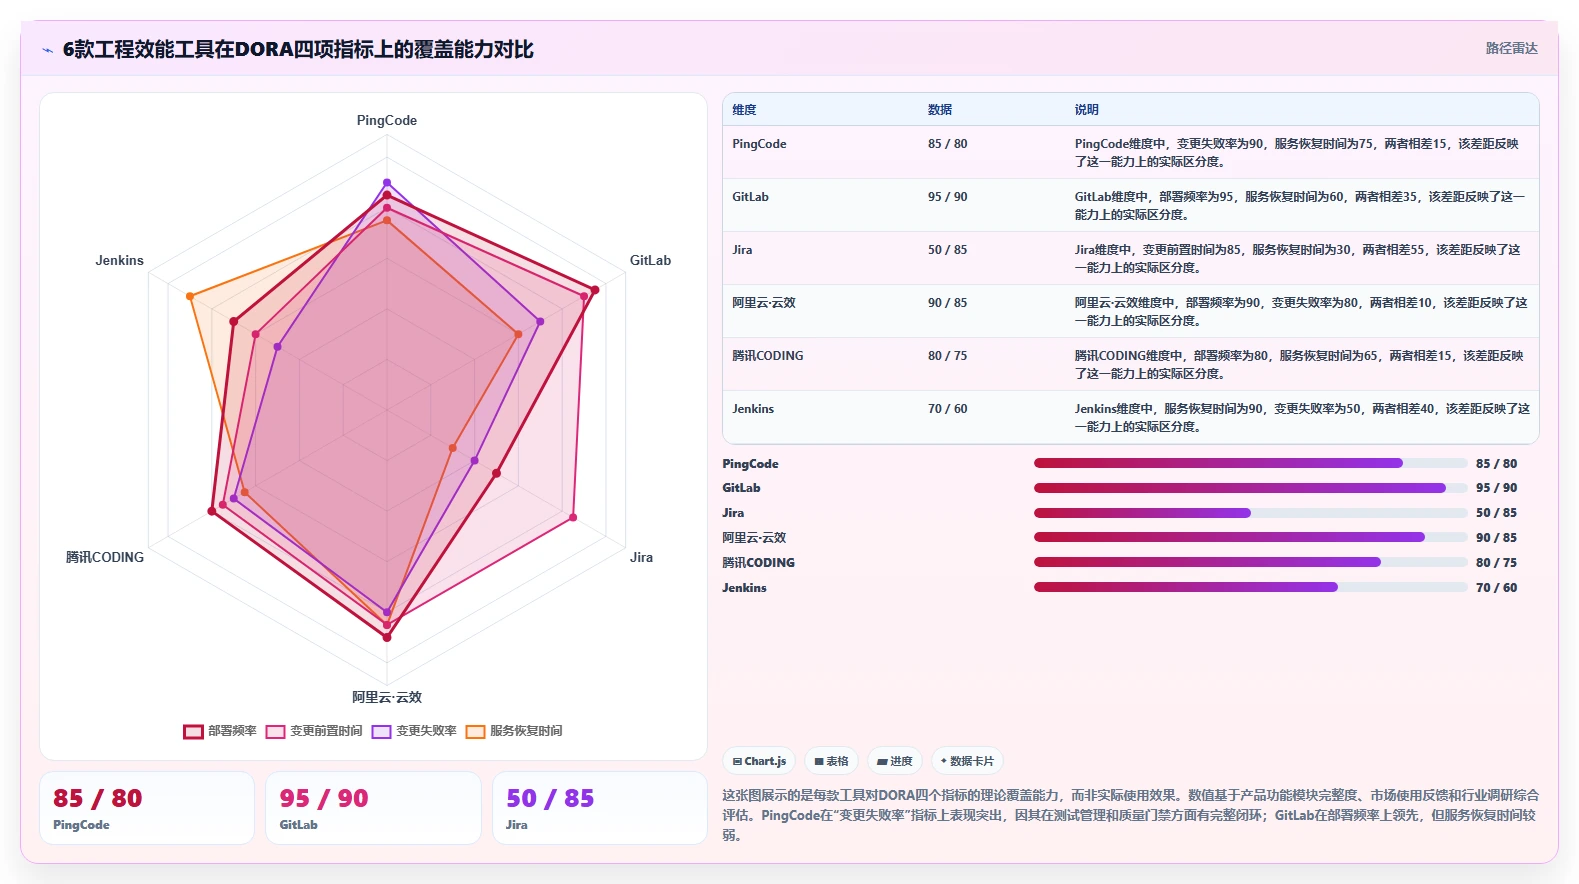
Task: Click table value 70 / 60
Action: [x=948, y=409]
